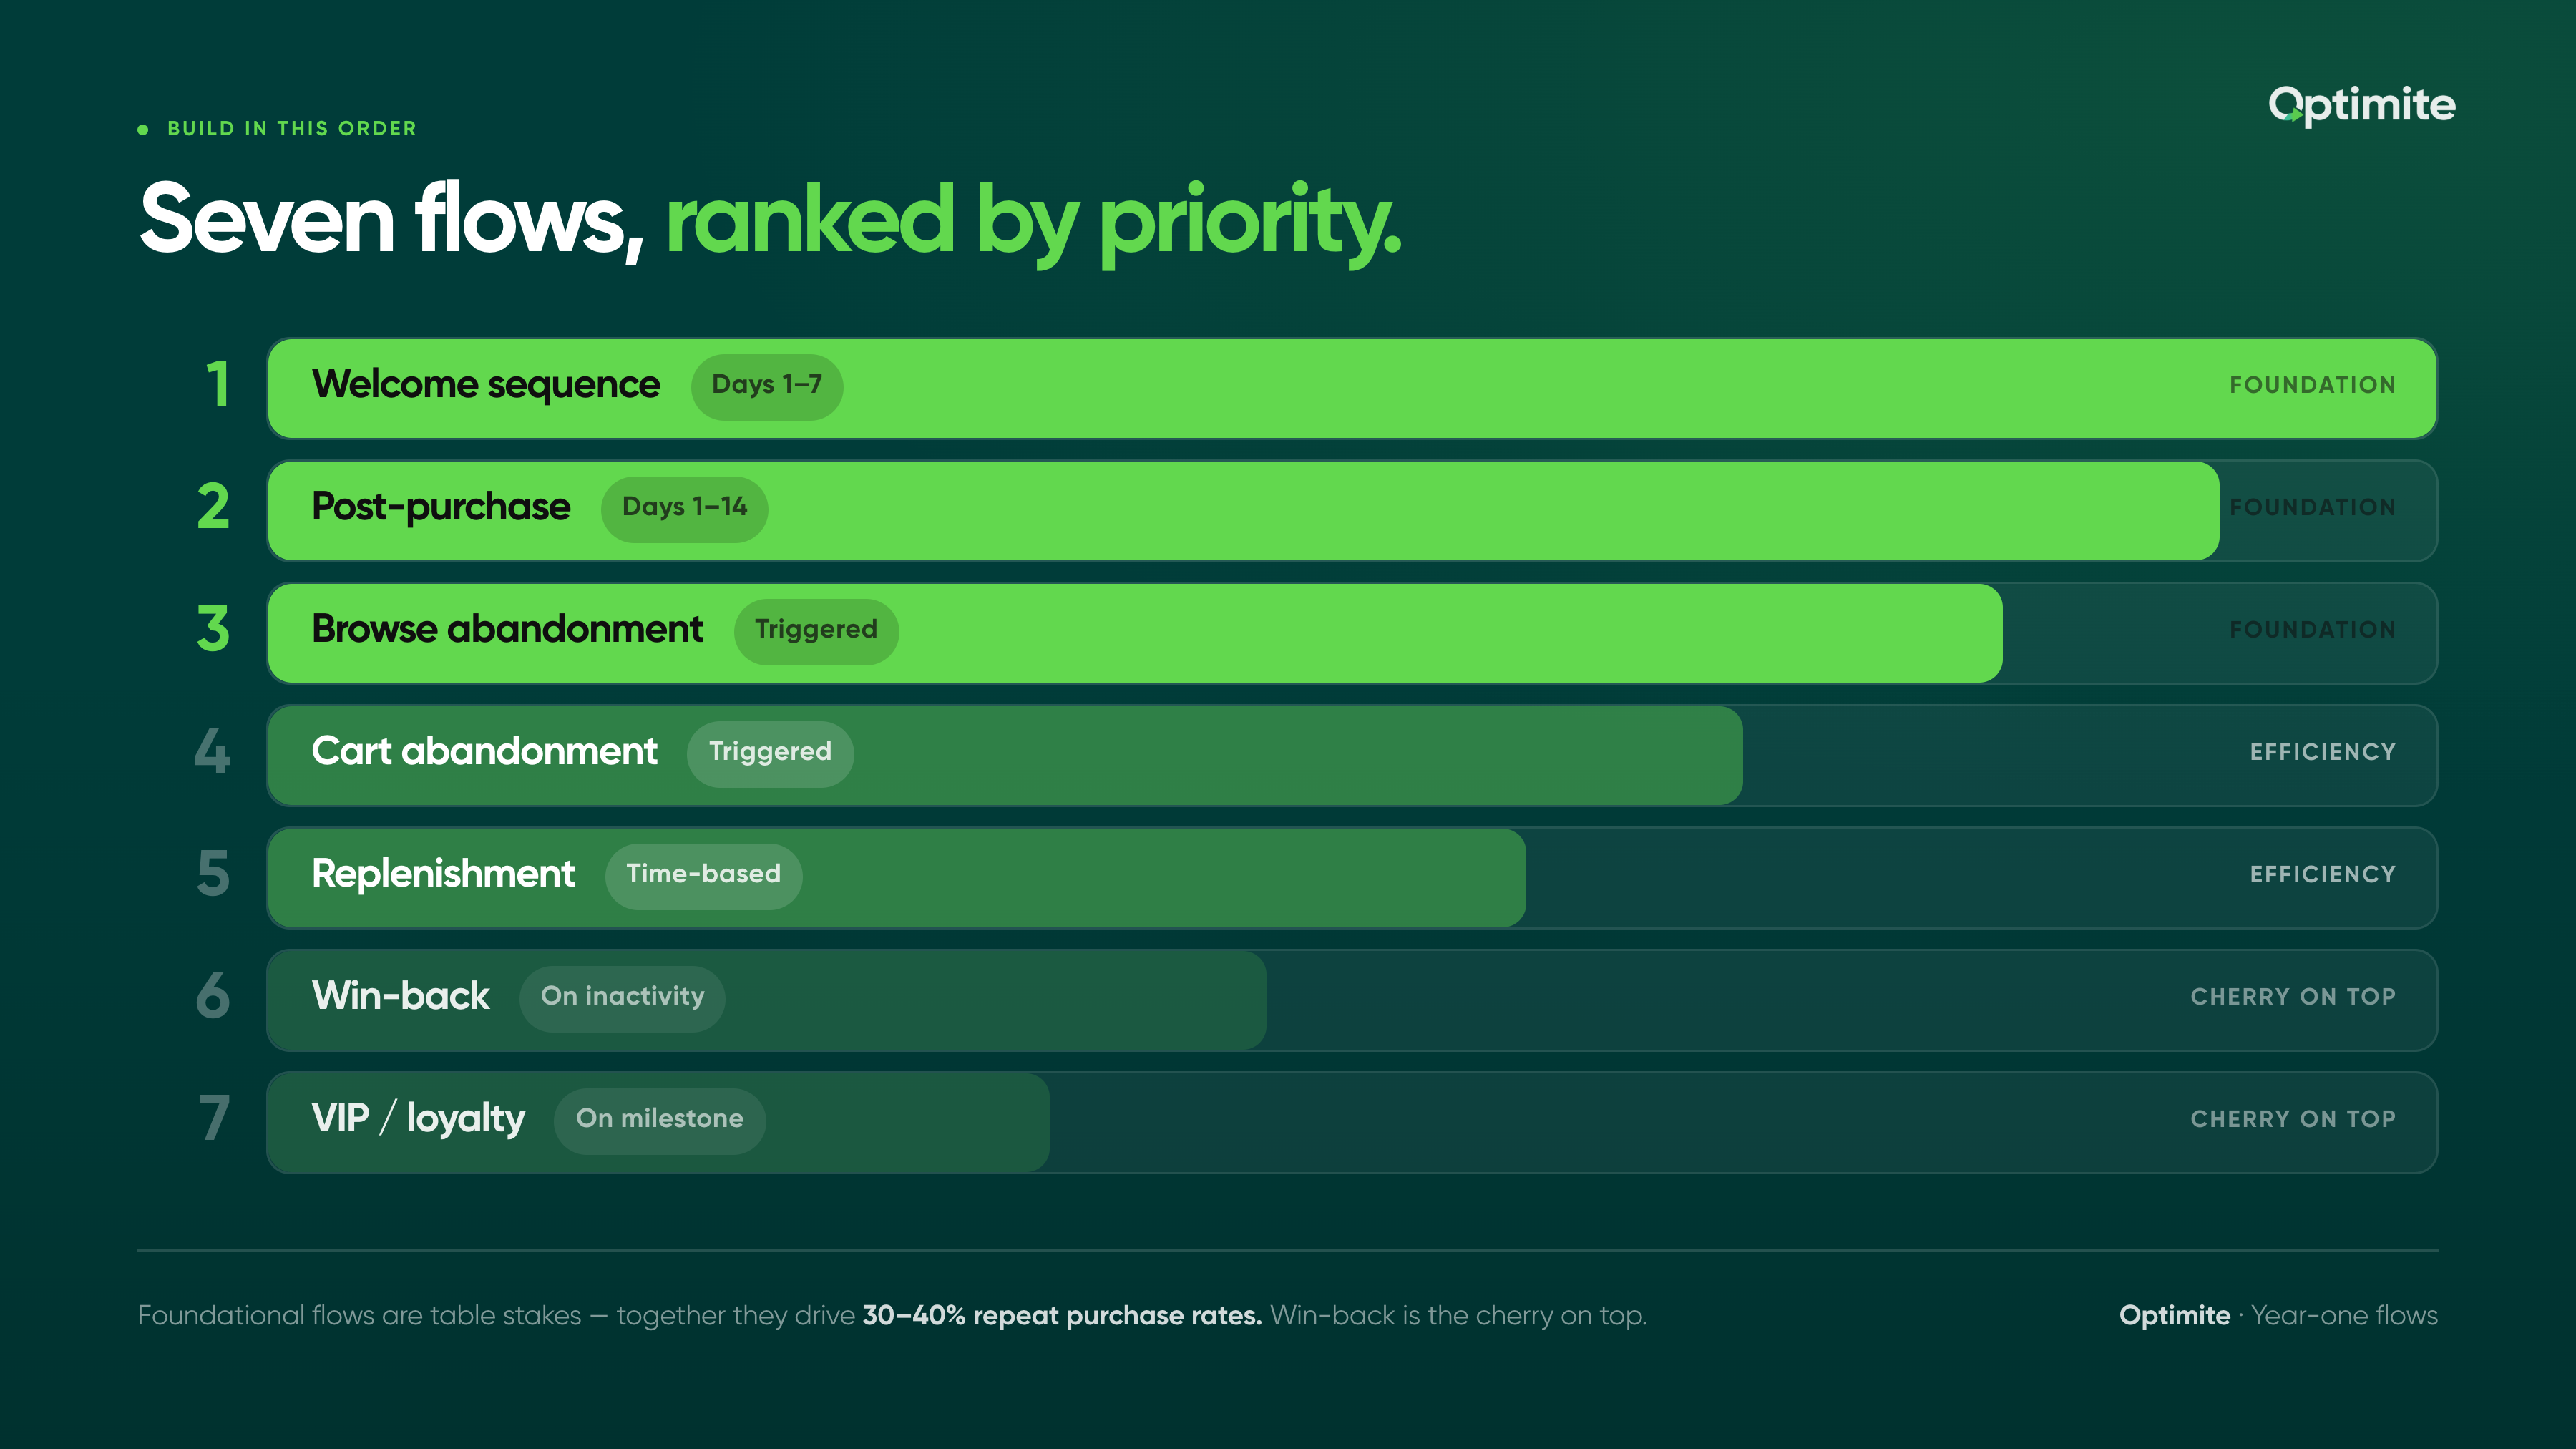Click the Triggered badge on Browse abandonment
The height and width of the screenshot is (1449, 2576).
click(816, 631)
